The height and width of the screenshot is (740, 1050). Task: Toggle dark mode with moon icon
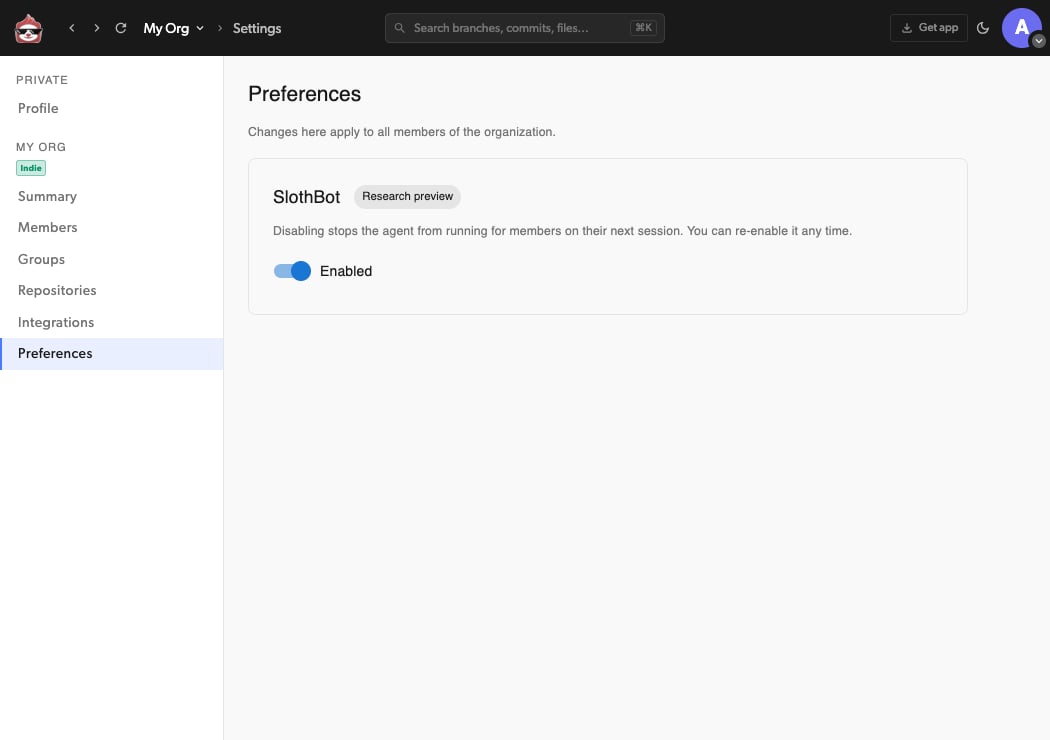point(982,28)
